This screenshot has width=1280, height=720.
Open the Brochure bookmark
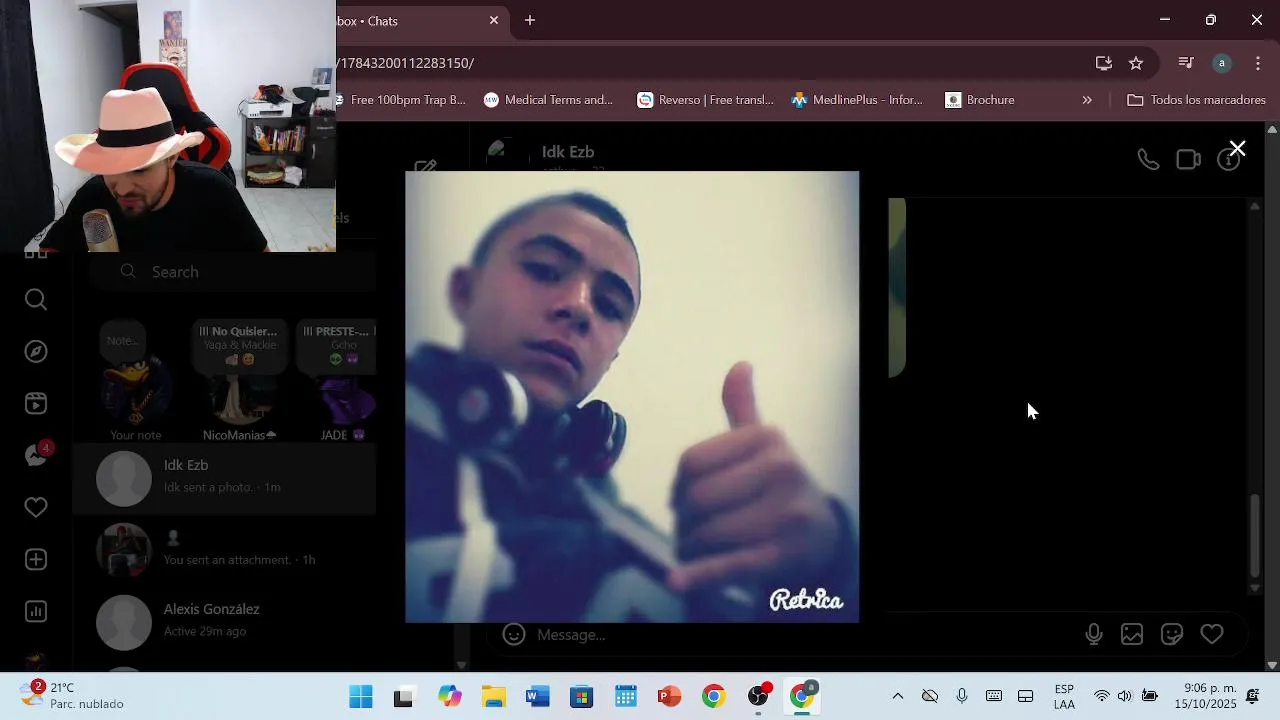pos(980,100)
